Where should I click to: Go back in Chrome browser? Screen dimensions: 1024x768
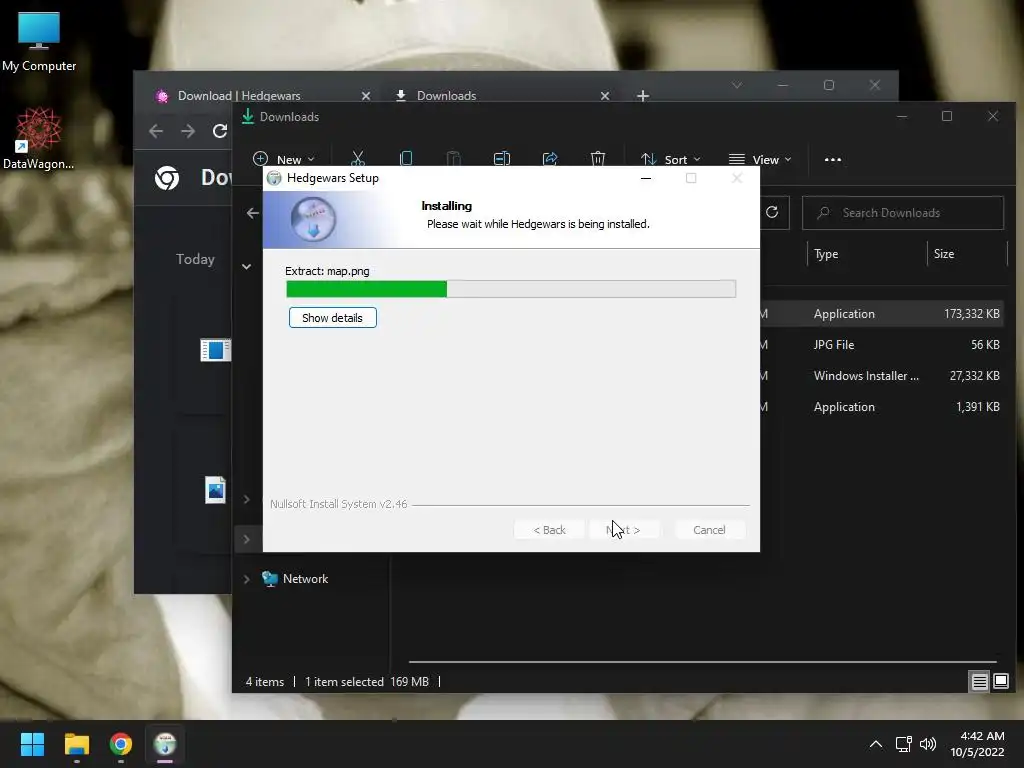click(x=156, y=131)
